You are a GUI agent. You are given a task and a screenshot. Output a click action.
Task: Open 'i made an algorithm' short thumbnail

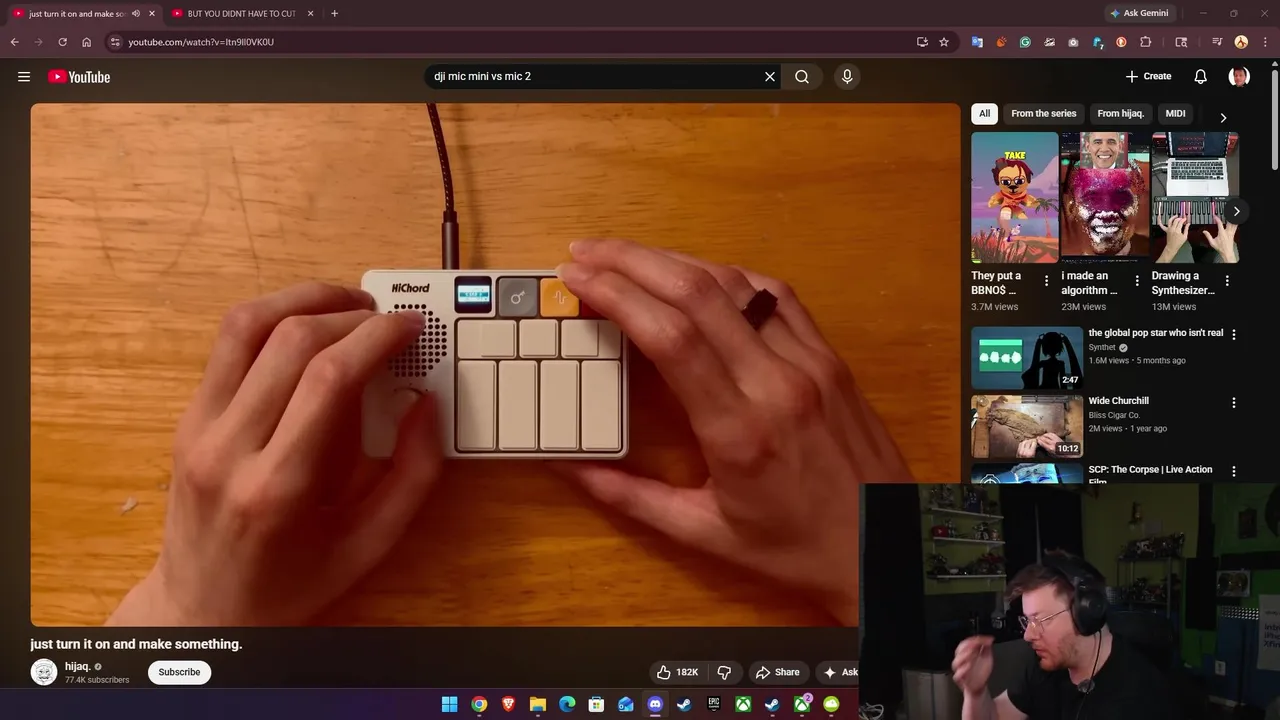tap(1105, 197)
